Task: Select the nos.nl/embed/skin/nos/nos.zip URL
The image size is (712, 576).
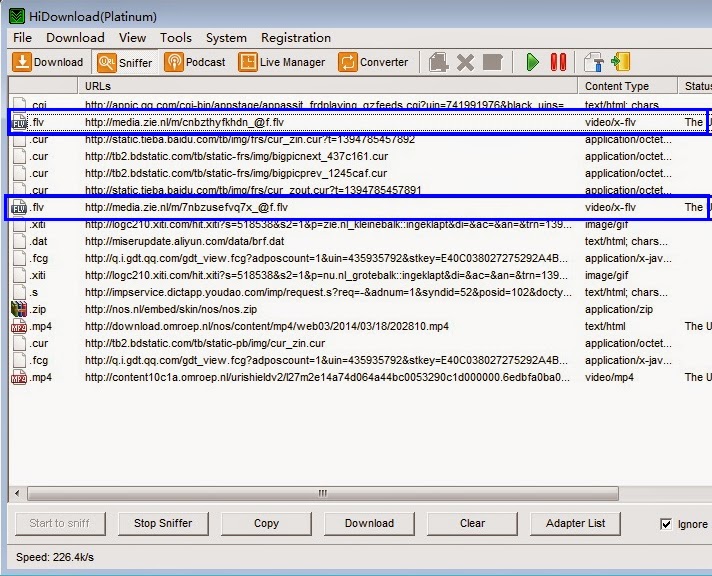Action: (171, 309)
